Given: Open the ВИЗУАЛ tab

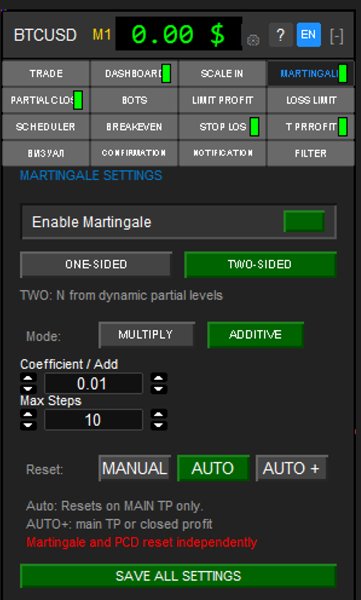Looking at the screenshot, I should [x=46, y=153].
